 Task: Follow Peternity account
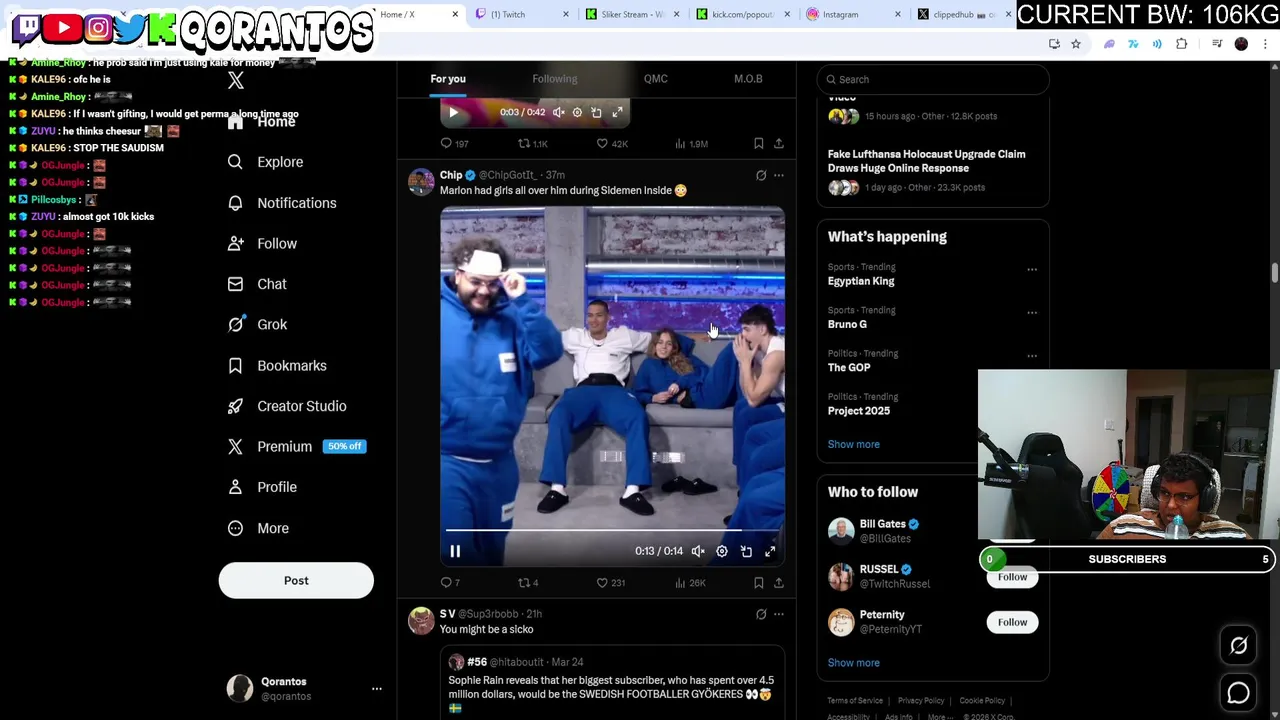point(1012,622)
